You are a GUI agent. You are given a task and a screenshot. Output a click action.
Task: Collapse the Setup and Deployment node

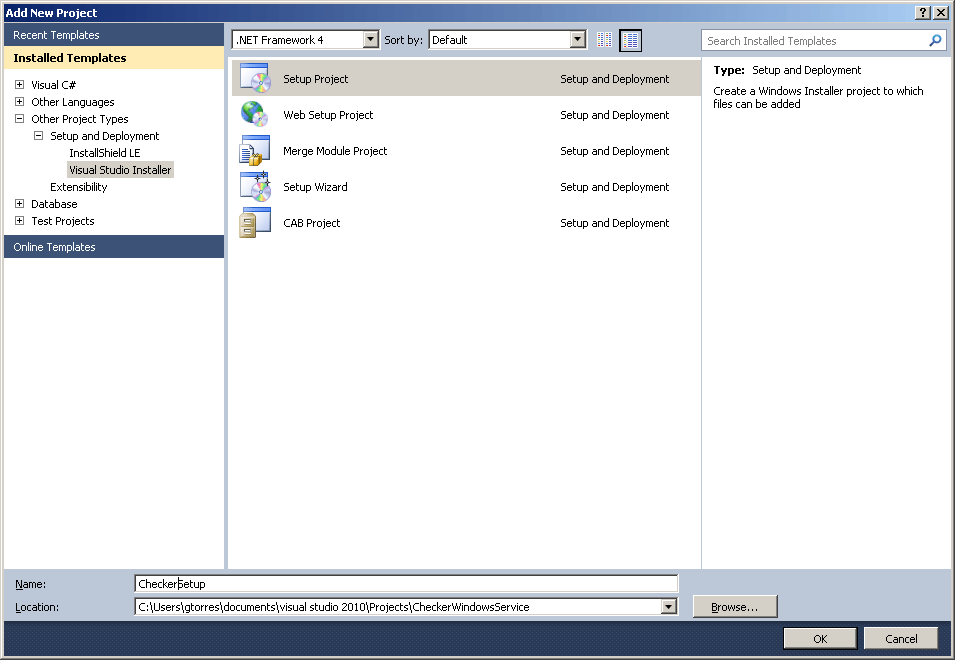click(x=38, y=136)
